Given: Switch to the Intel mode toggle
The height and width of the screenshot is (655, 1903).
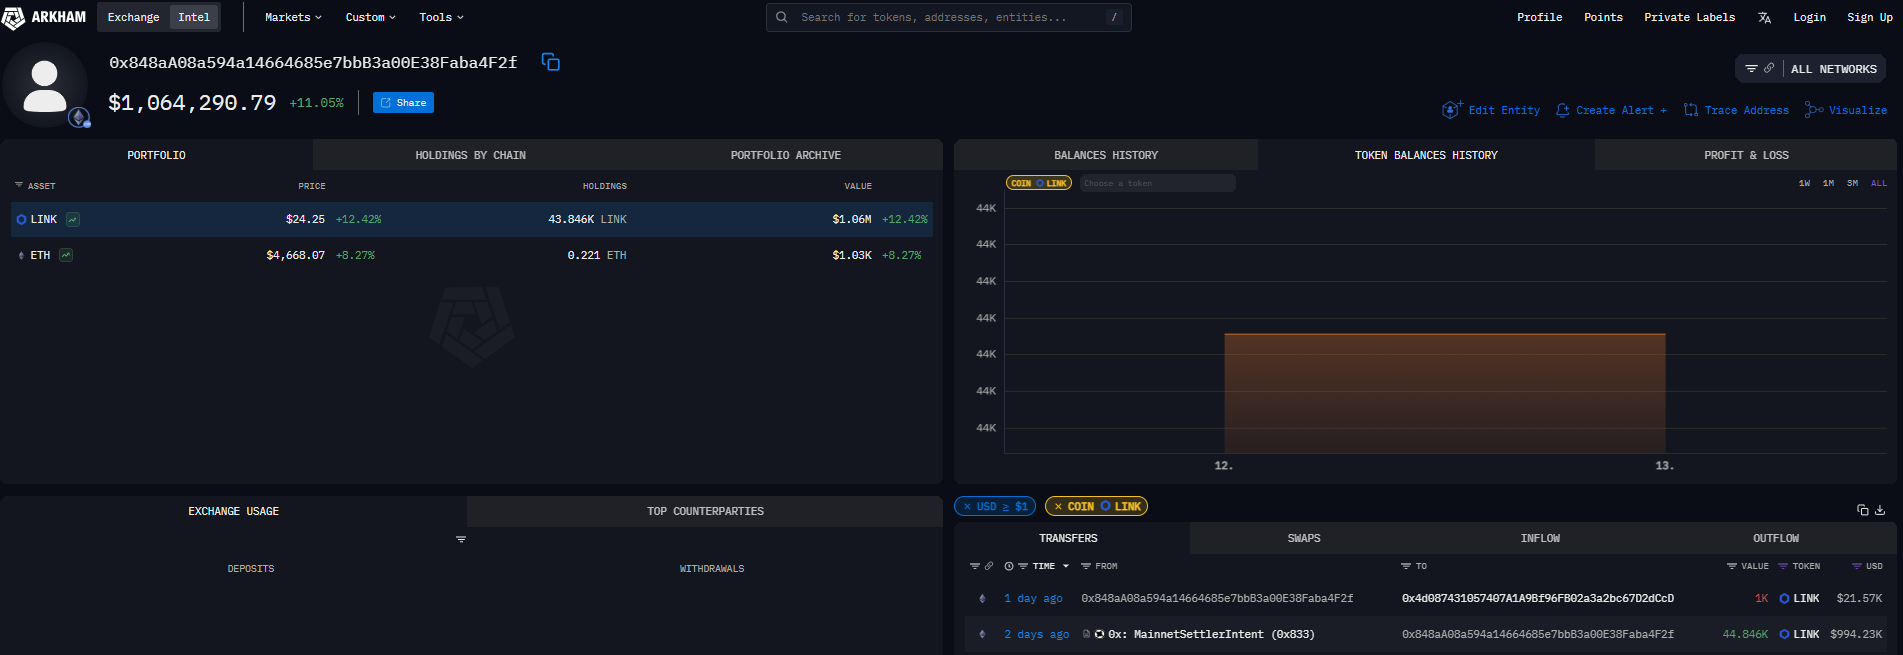Looking at the screenshot, I should [194, 17].
